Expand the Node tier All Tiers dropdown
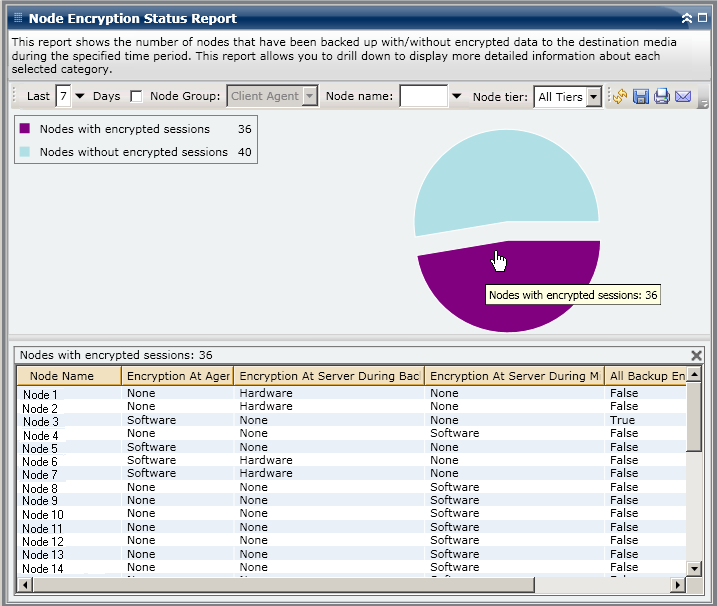717x606 pixels. [593, 97]
